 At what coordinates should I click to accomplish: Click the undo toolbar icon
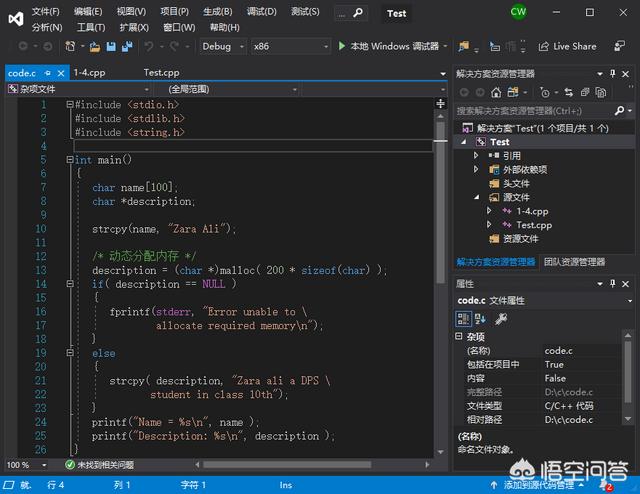click(x=149, y=47)
